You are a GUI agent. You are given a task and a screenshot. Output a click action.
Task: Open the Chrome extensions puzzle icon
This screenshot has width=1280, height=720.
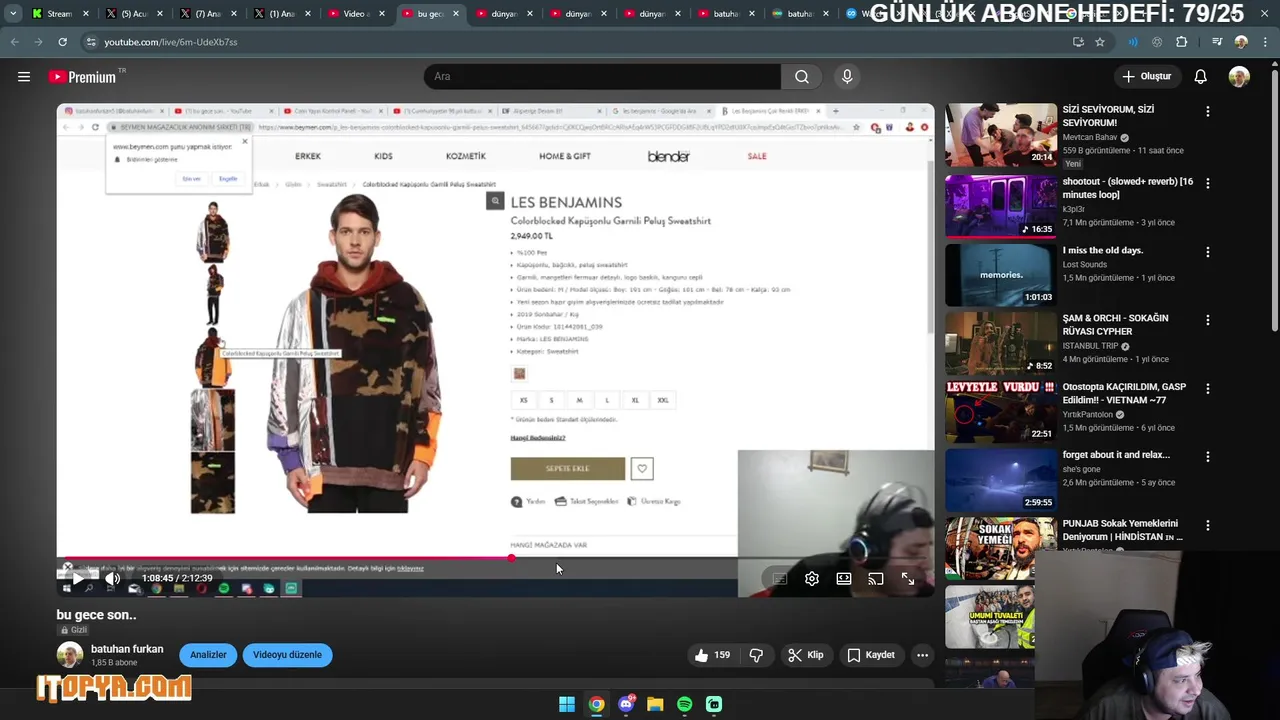pyautogui.click(x=1182, y=42)
